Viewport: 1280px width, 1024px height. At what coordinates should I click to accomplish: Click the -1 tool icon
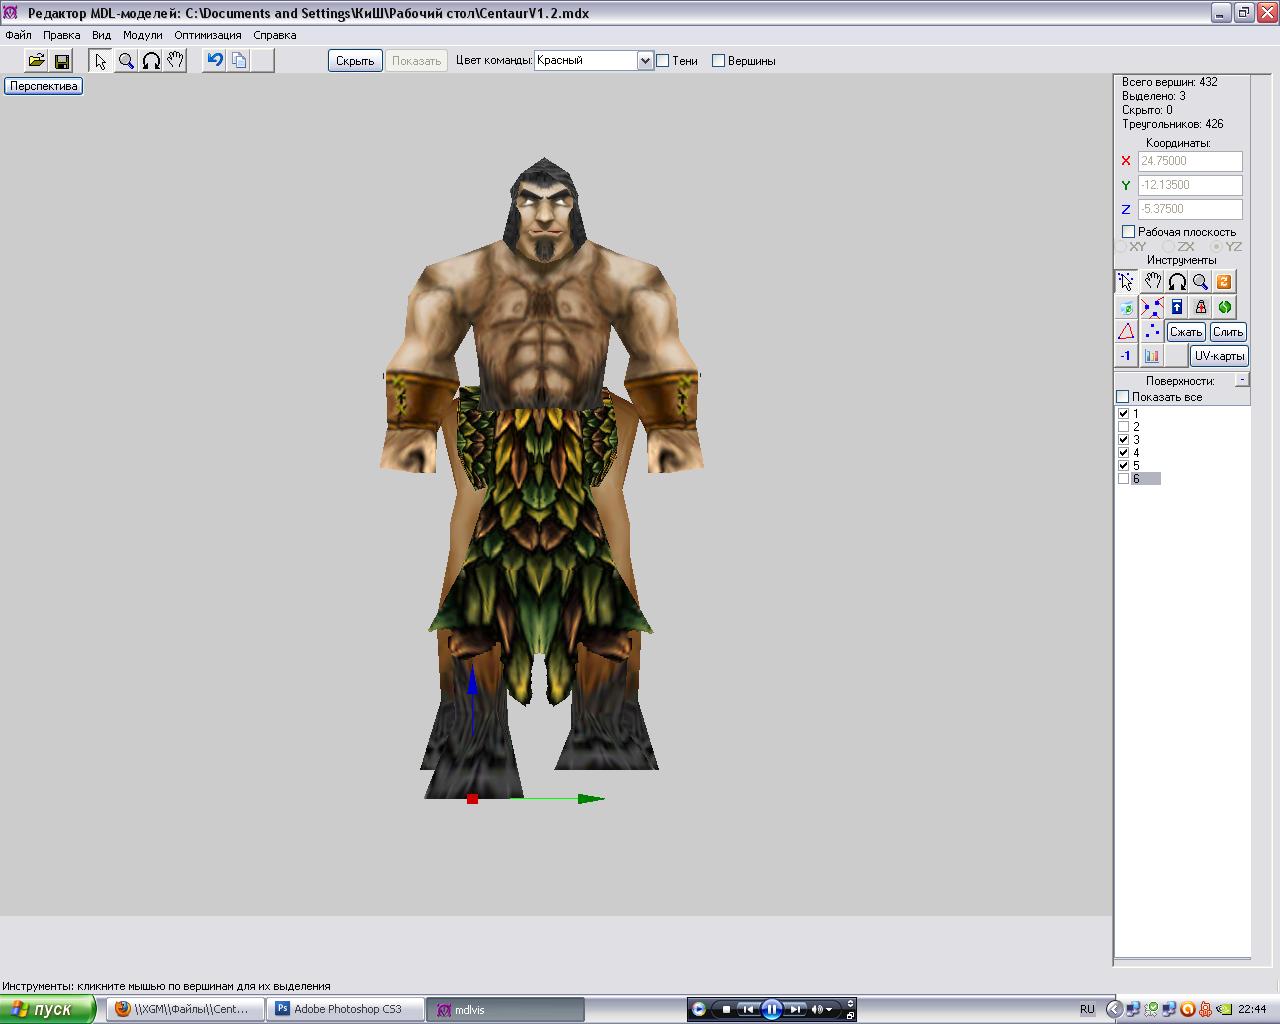(1127, 356)
